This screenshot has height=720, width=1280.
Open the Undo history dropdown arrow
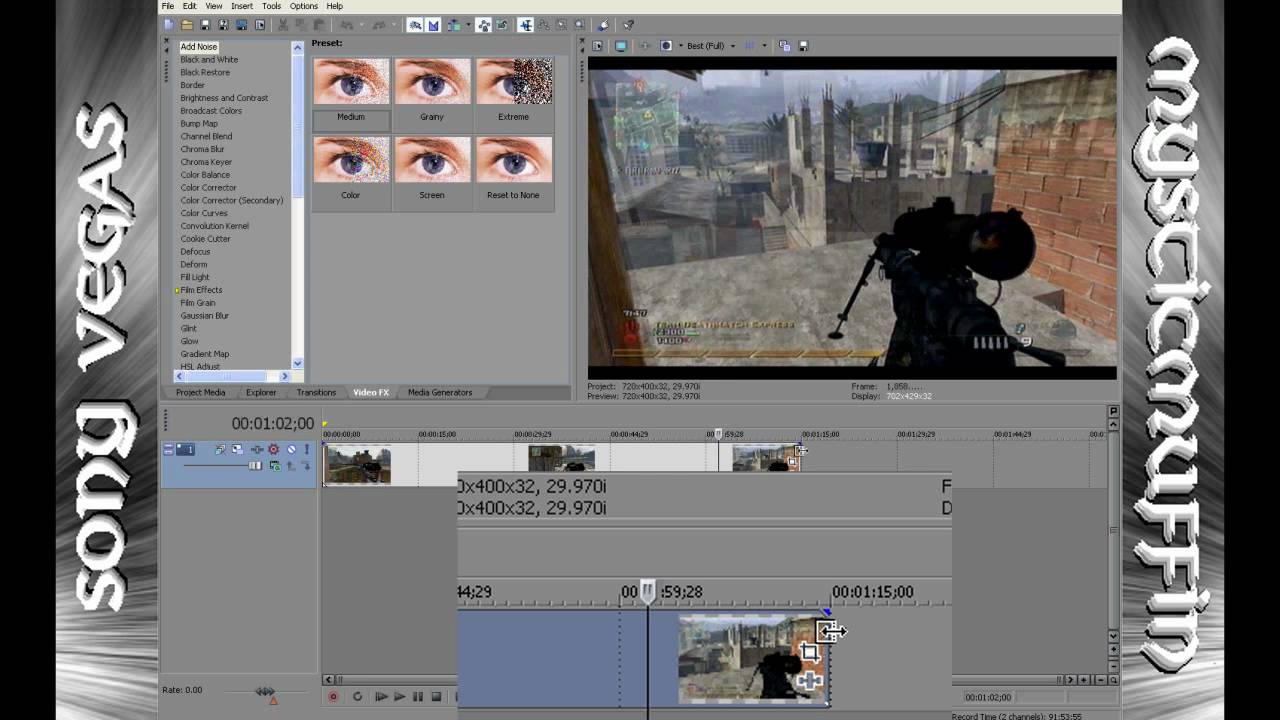click(x=362, y=25)
